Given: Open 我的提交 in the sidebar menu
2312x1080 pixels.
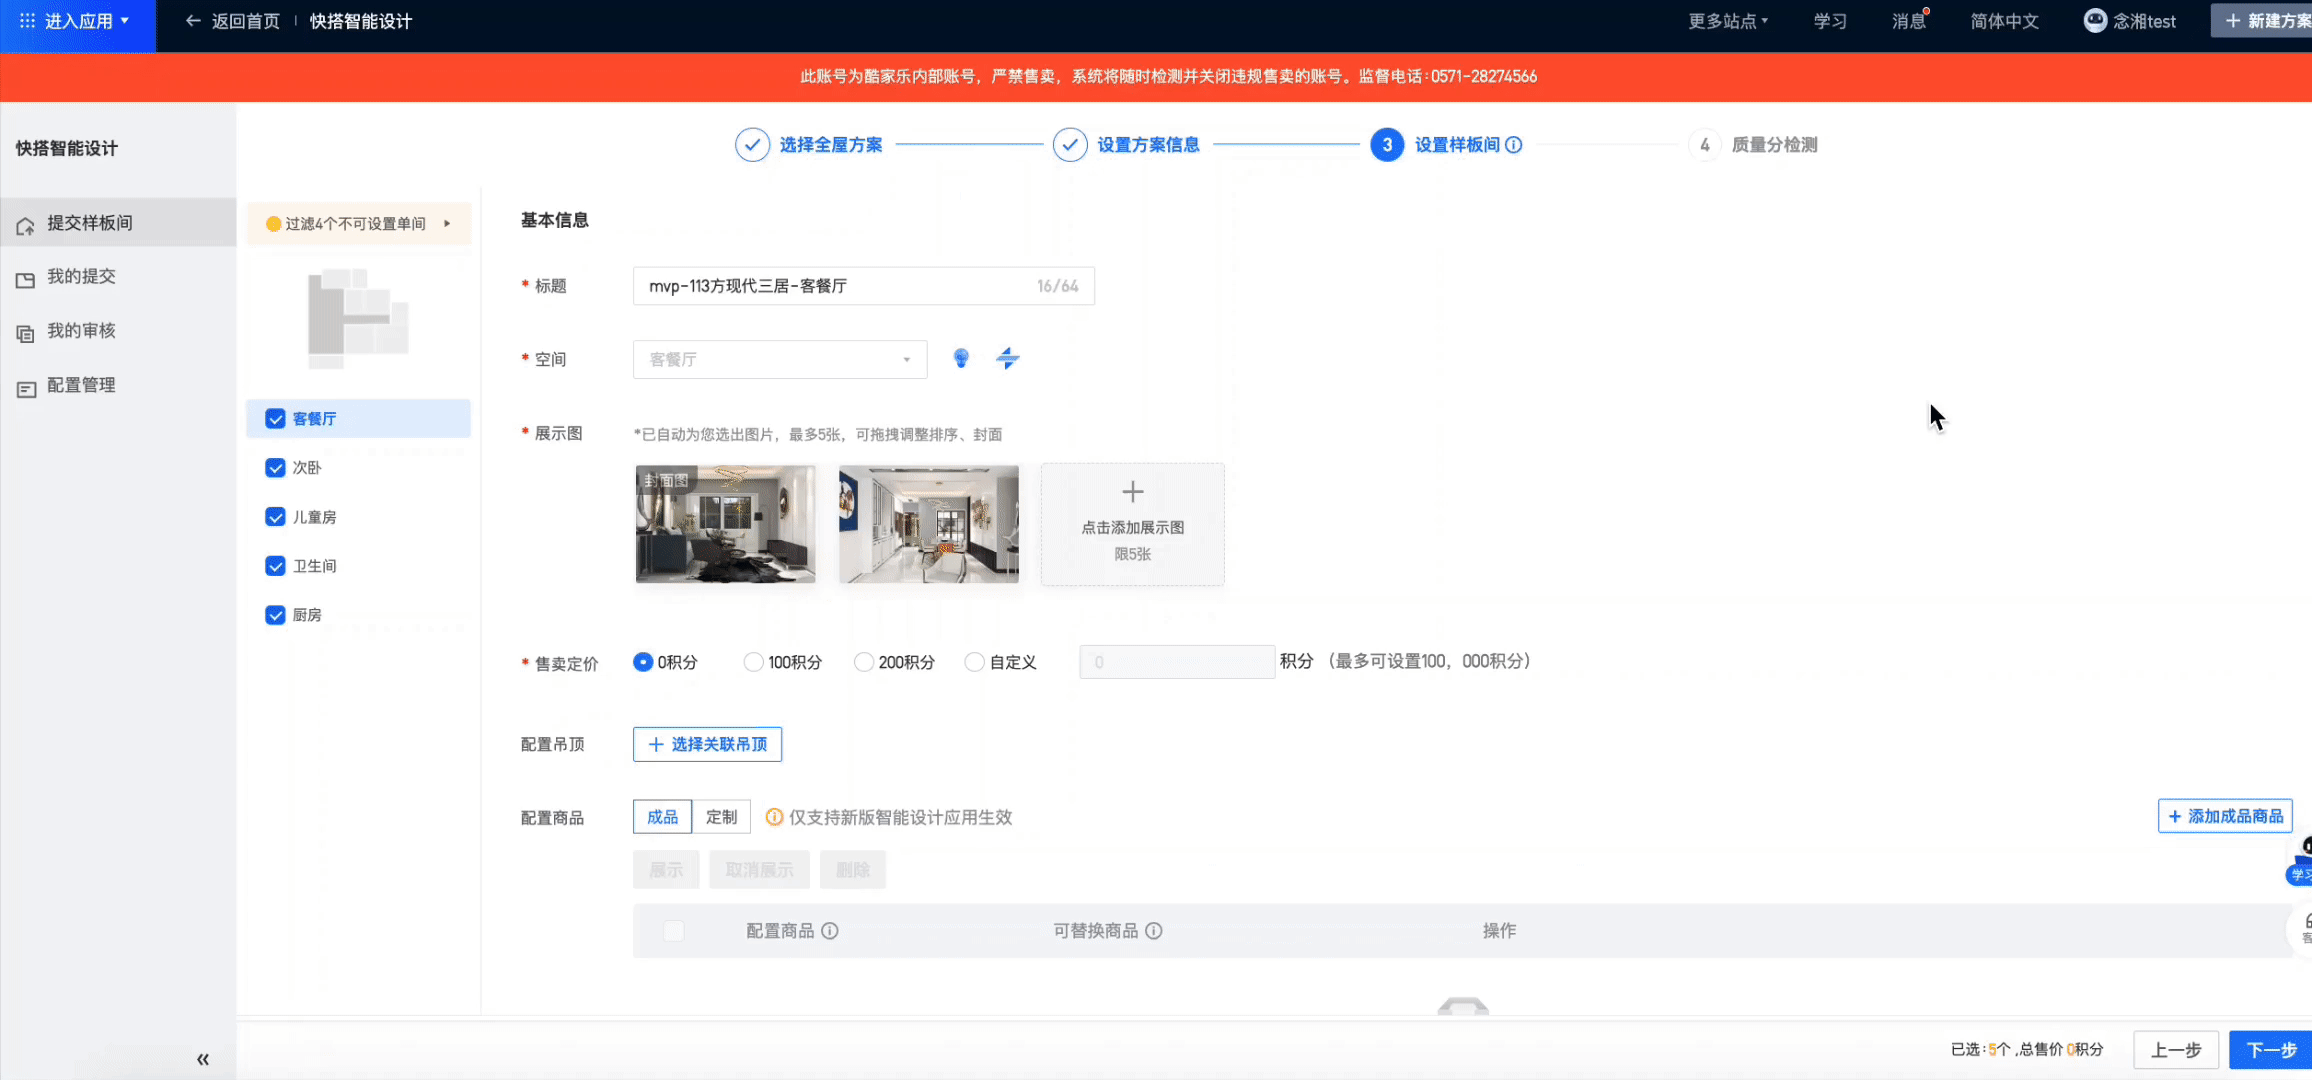Looking at the screenshot, I should 81,277.
